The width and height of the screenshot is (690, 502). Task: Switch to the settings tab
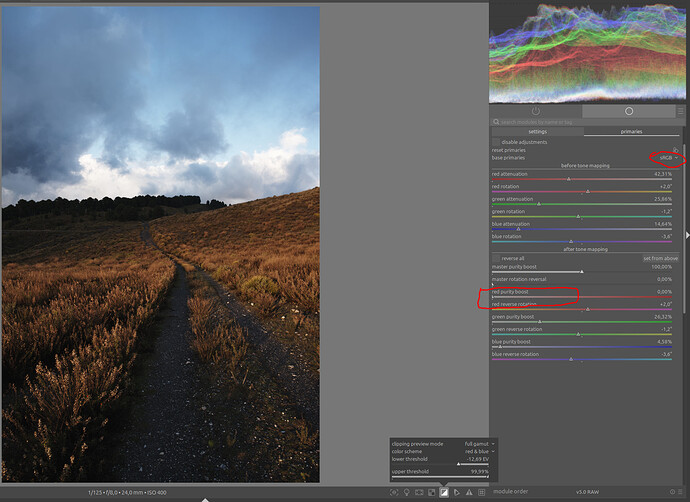point(537,131)
